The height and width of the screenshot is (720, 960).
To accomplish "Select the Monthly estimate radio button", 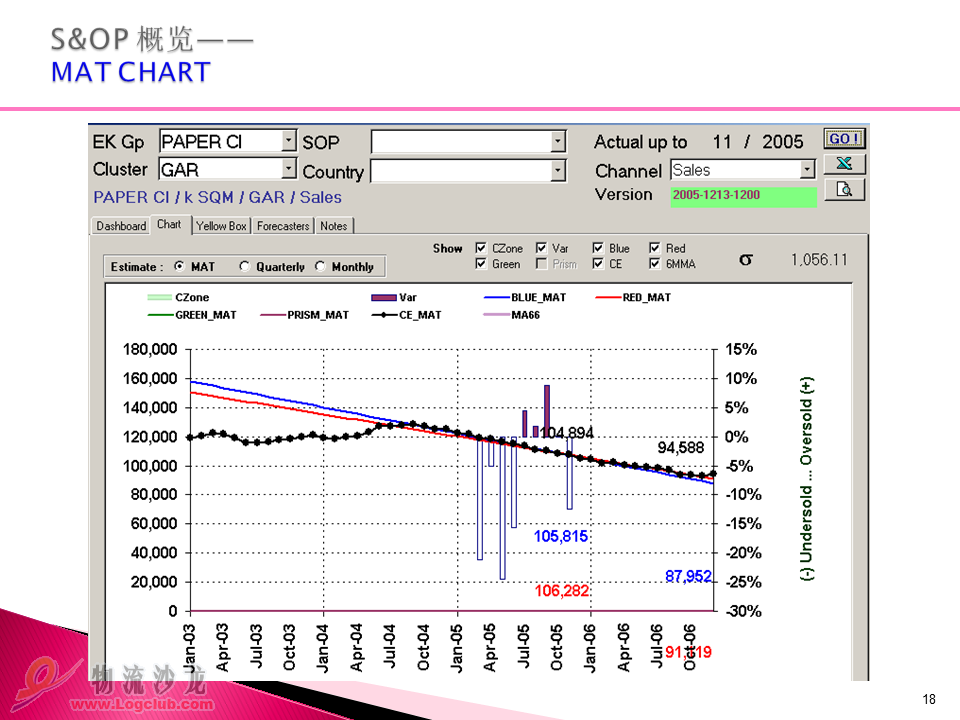I will 320,266.
